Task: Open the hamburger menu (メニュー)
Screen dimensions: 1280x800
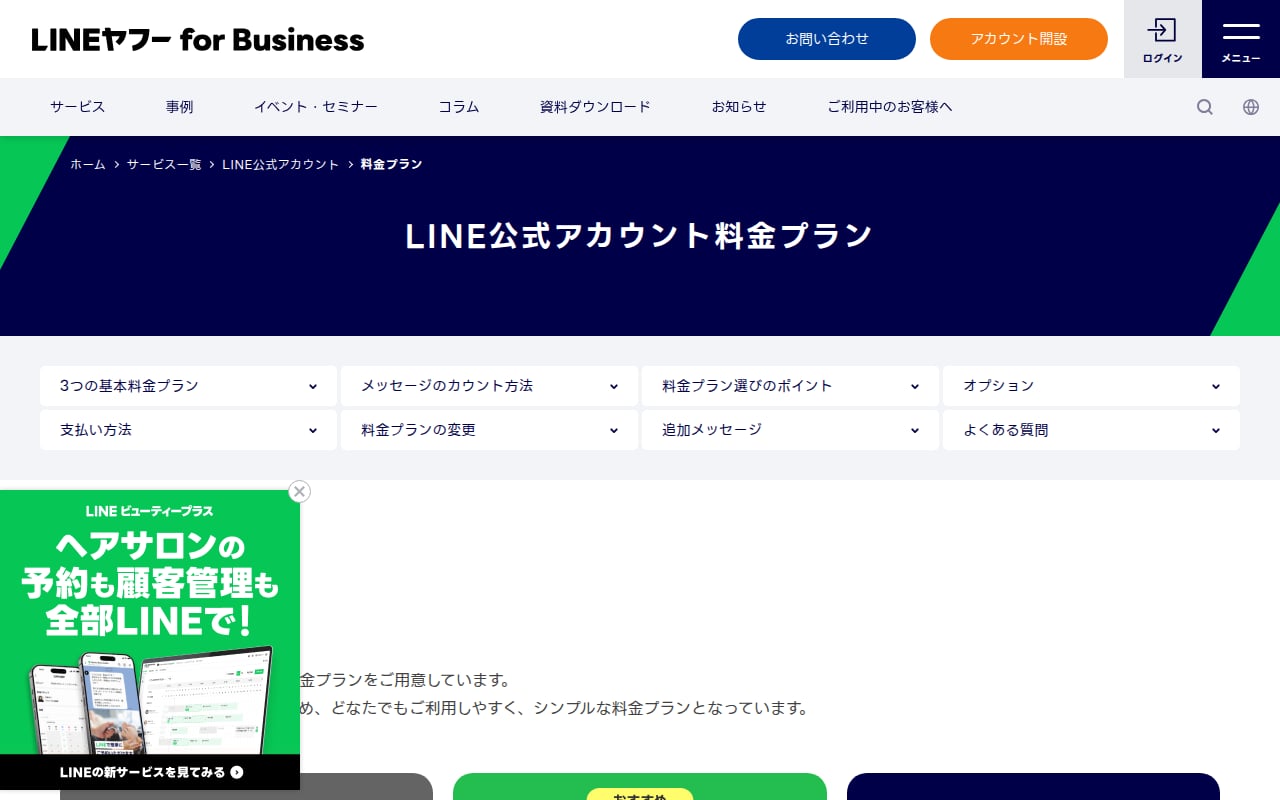Action: [x=1241, y=39]
